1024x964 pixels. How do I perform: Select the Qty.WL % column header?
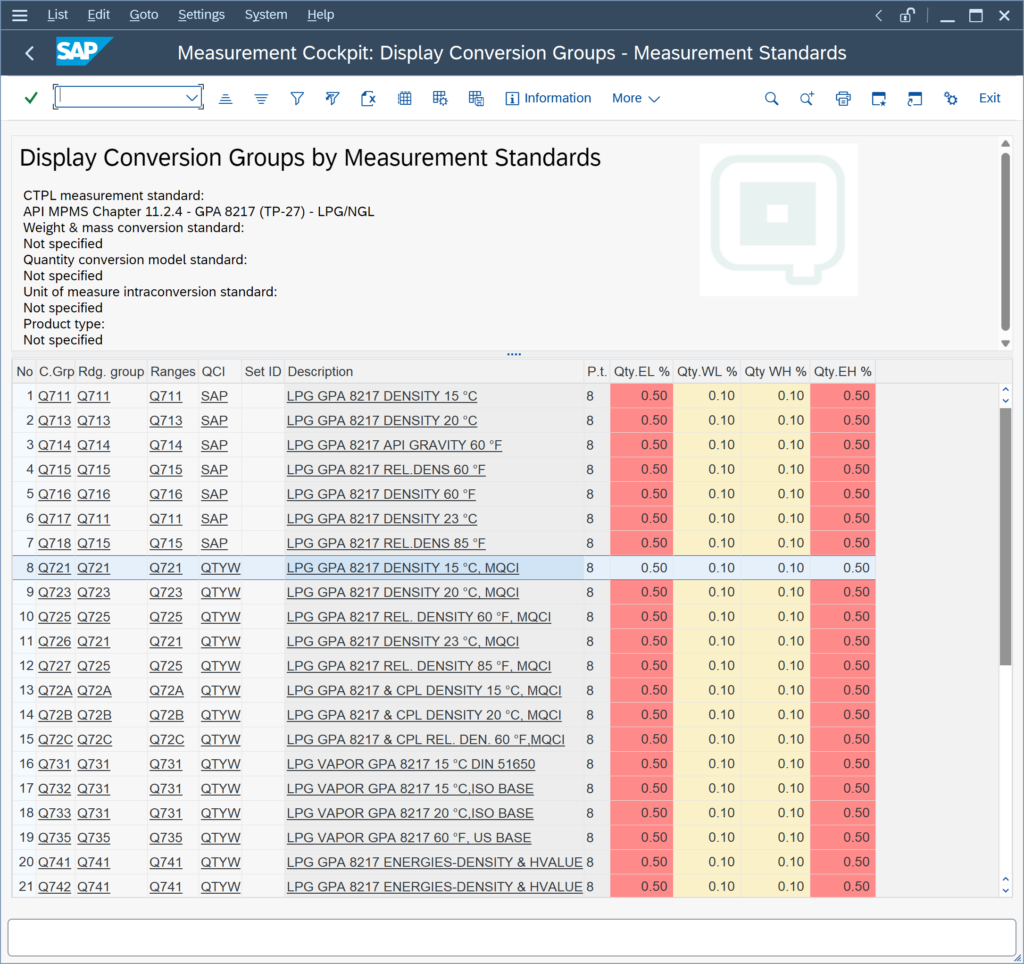[x=707, y=372]
